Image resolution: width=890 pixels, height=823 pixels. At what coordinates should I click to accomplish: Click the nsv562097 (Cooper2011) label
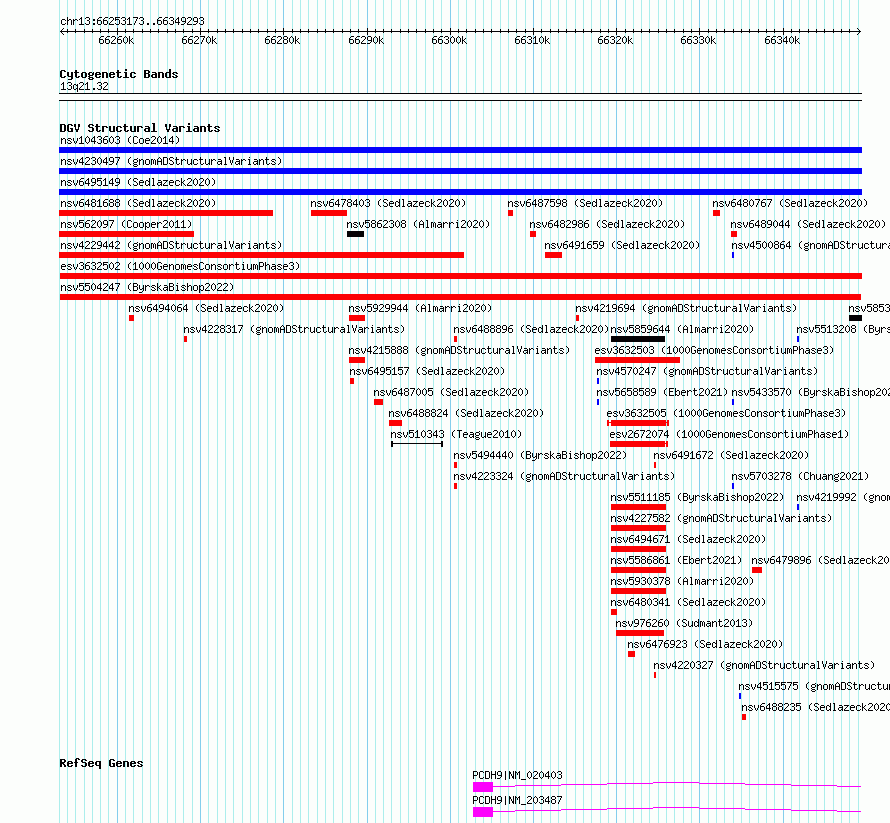tap(126, 224)
